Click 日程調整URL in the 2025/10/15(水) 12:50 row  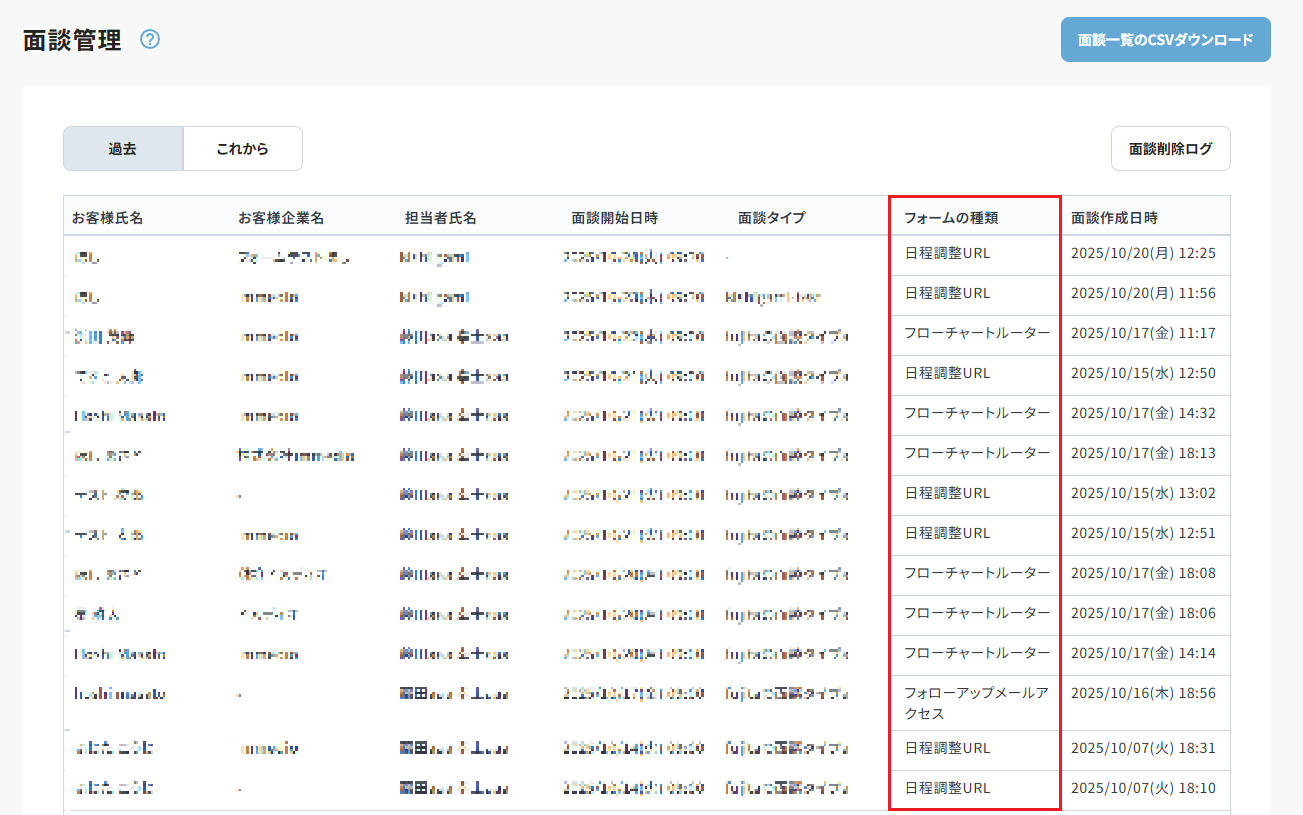click(947, 373)
